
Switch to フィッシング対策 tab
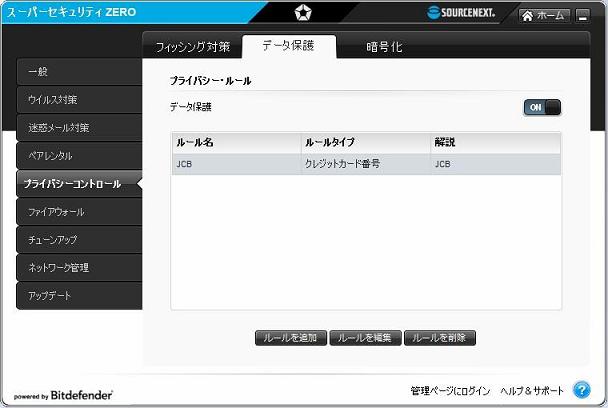[x=192, y=47]
